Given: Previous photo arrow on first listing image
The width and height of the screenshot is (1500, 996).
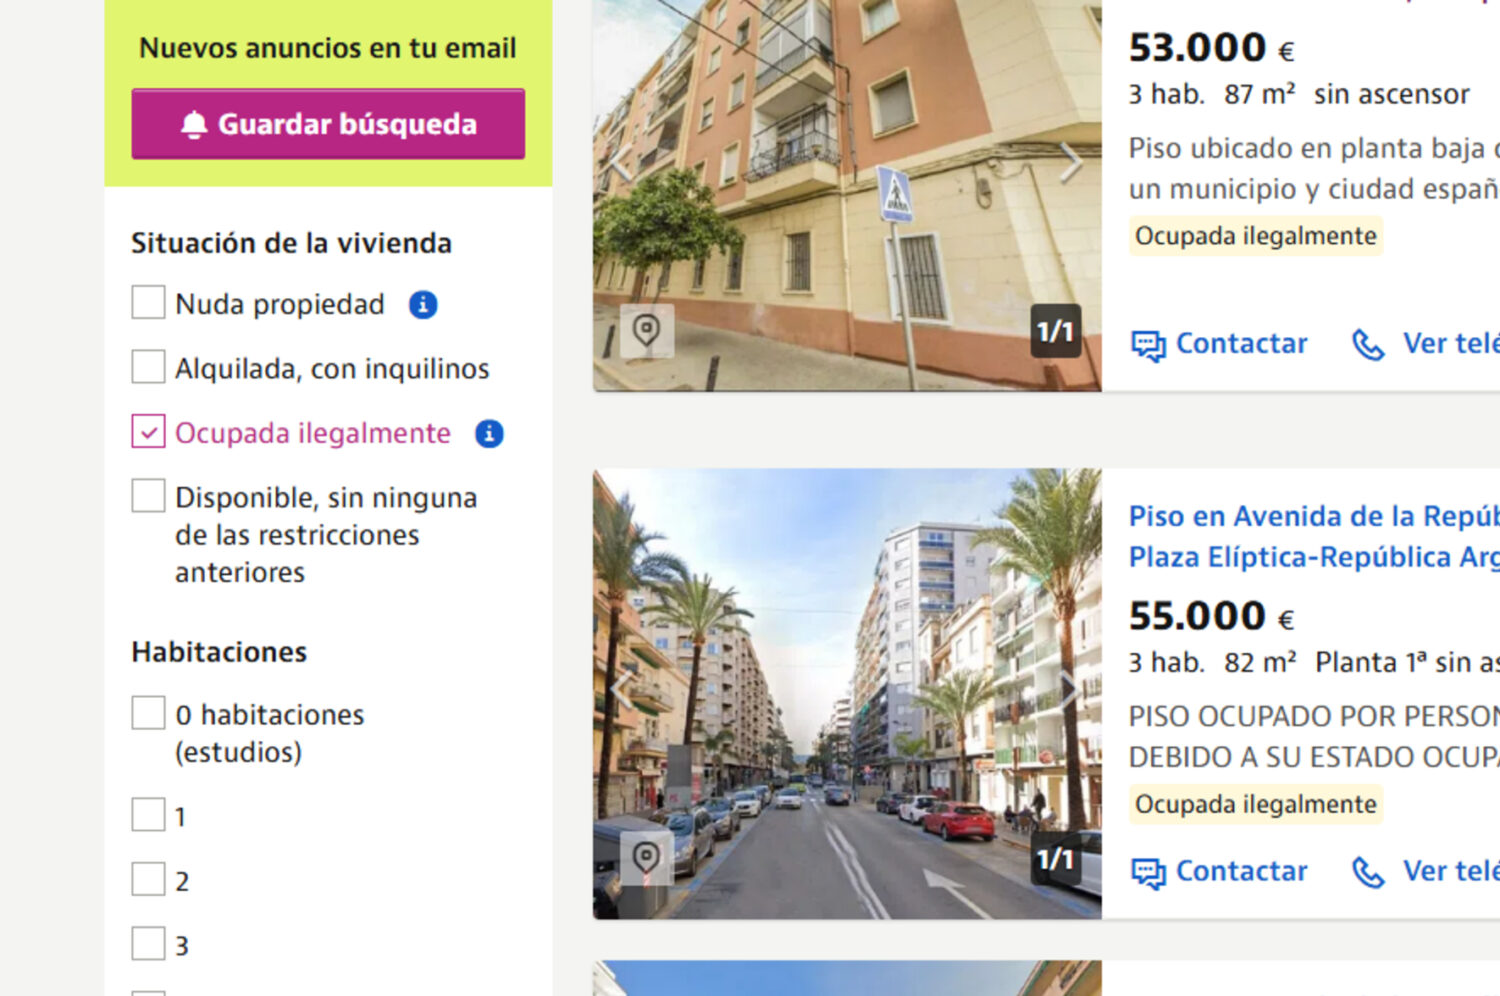Looking at the screenshot, I should (x=621, y=163).
